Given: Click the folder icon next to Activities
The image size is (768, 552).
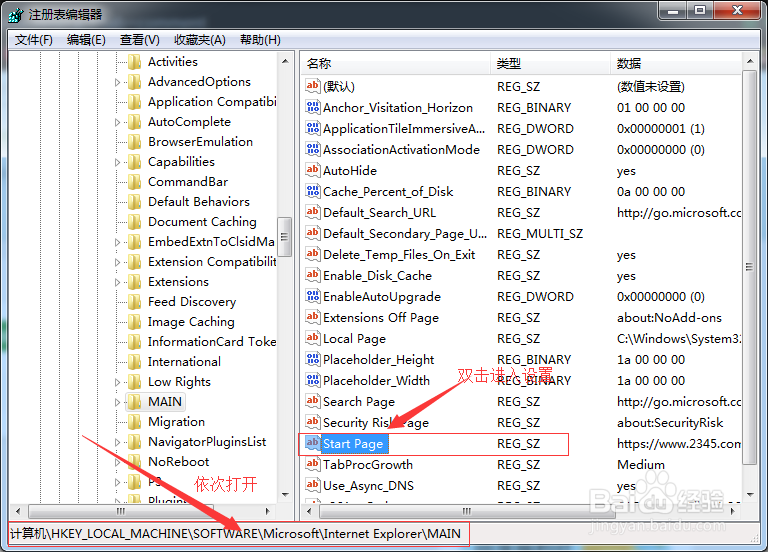Looking at the screenshot, I should click(134, 62).
